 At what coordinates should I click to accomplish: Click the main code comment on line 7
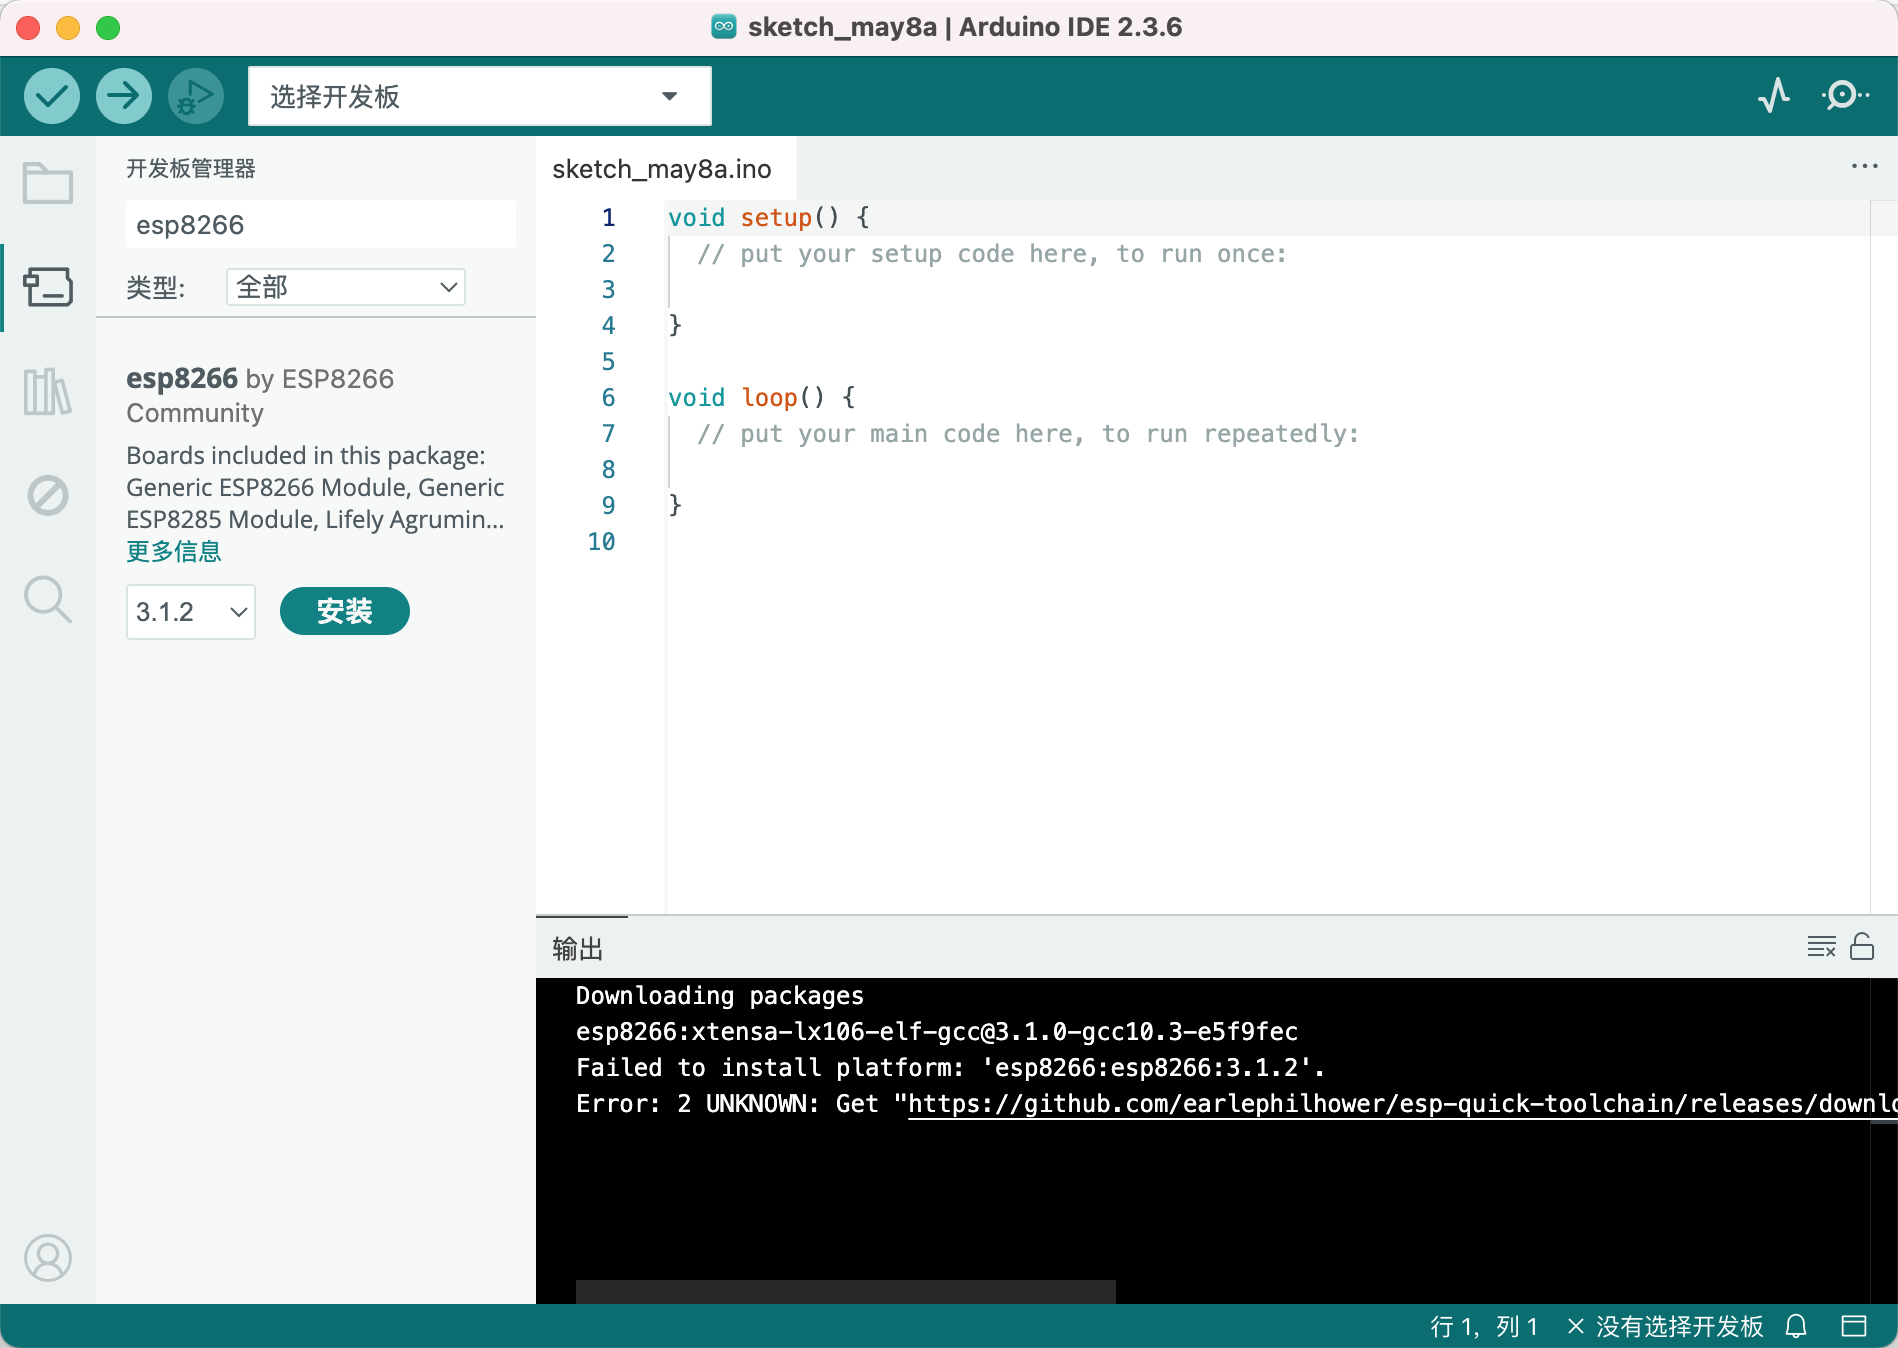pos(1028,434)
